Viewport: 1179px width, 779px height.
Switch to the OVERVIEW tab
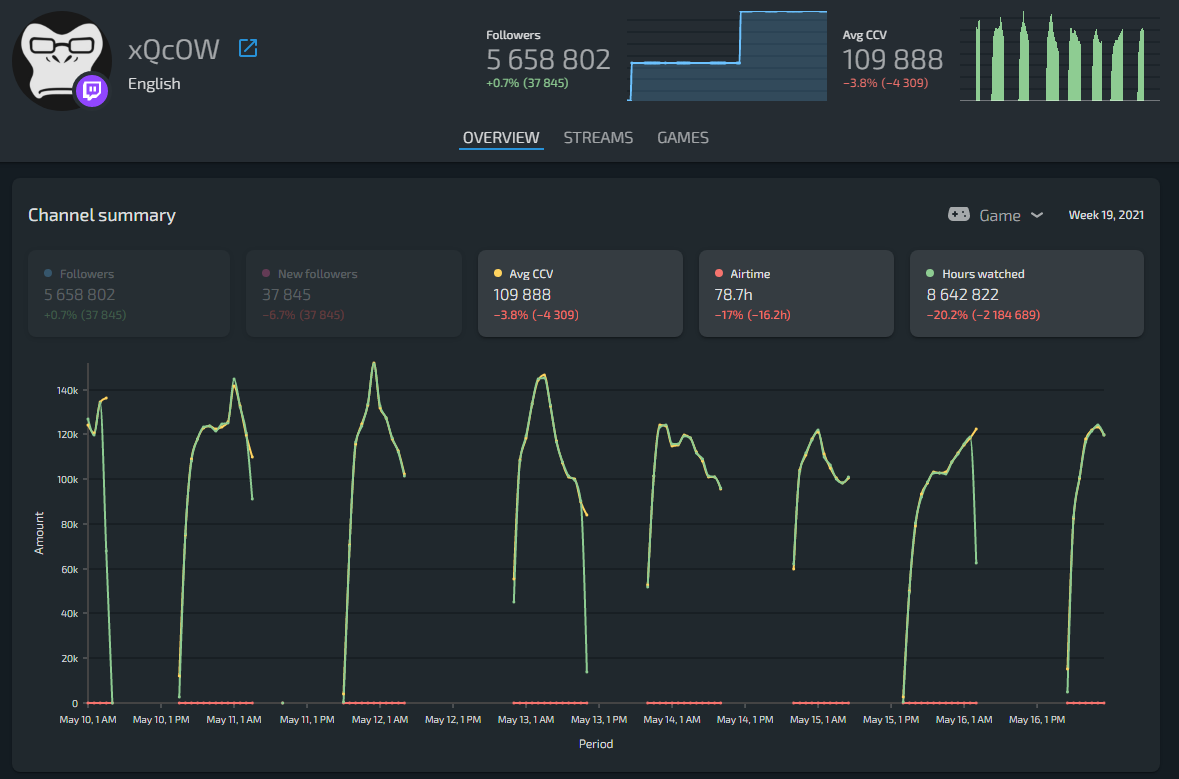click(501, 138)
